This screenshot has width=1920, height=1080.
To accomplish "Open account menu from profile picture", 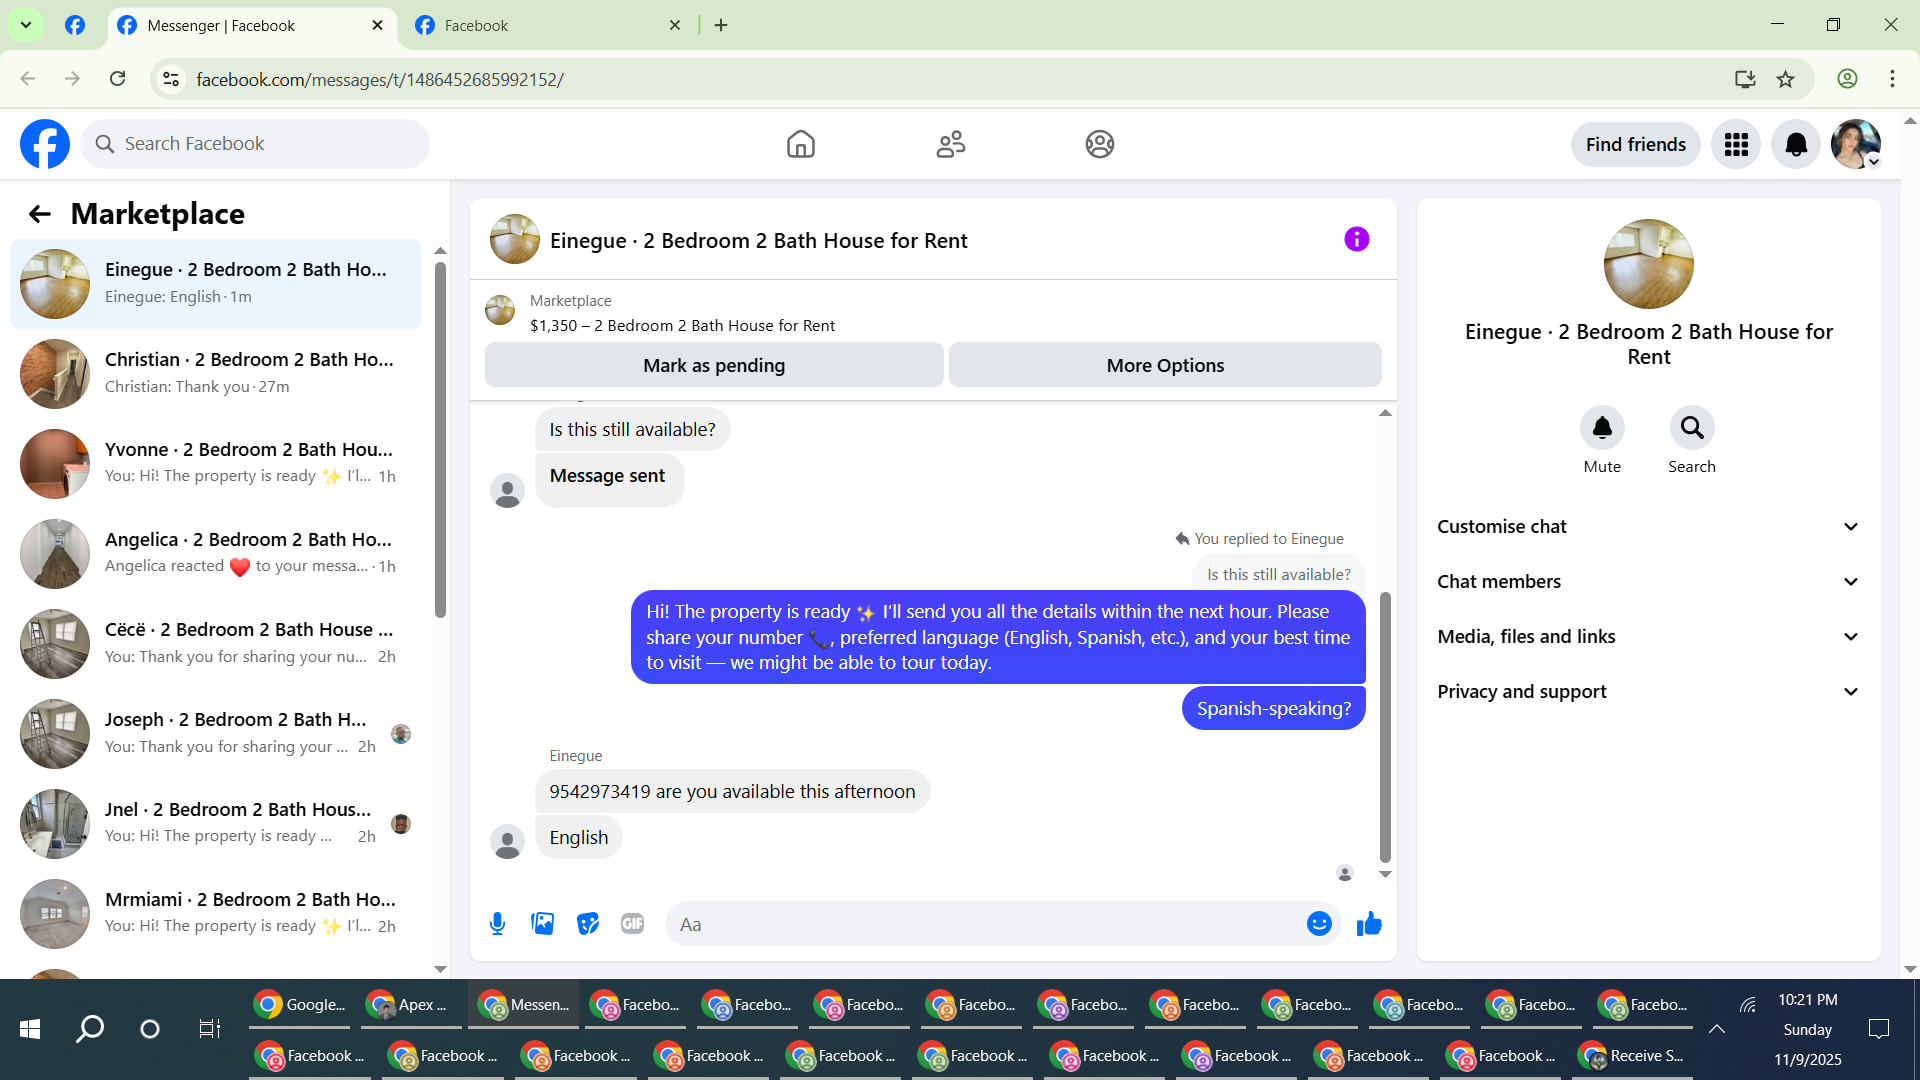I will [x=1856, y=145].
